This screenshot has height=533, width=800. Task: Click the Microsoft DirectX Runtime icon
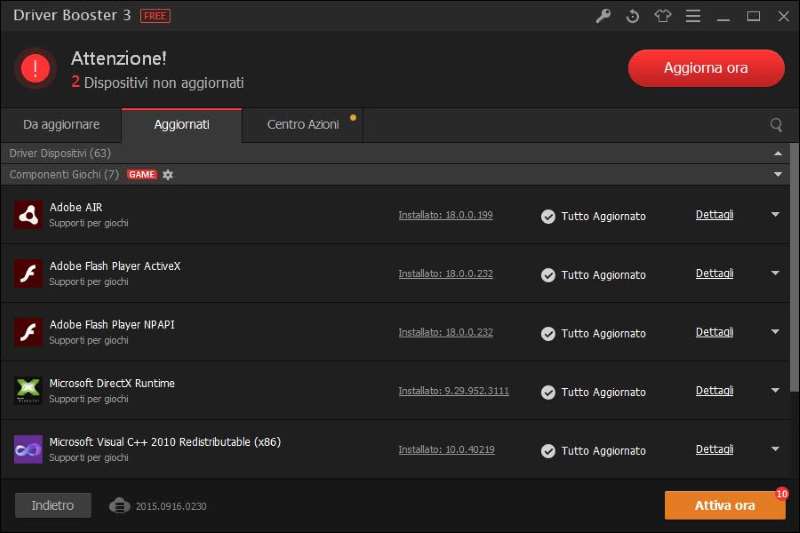tap(28, 391)
